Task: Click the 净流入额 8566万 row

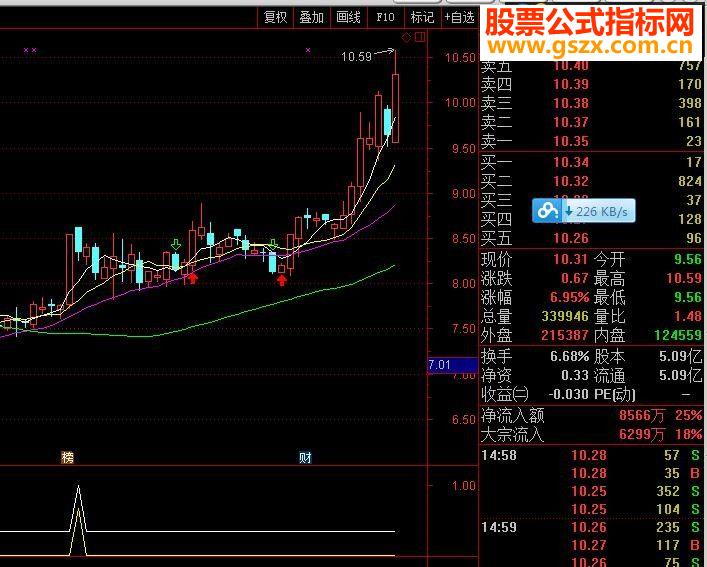Action: [x=591, y=415]
